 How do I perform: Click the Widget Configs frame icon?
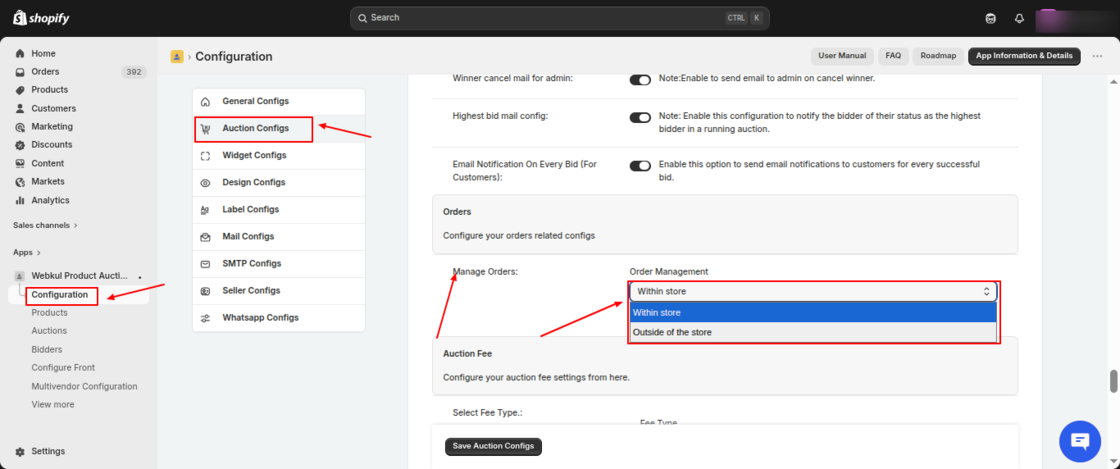coord(206,156)
